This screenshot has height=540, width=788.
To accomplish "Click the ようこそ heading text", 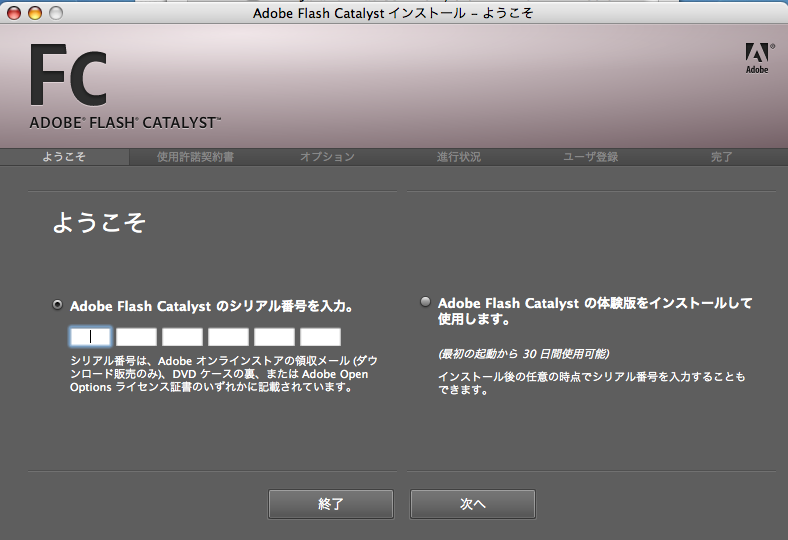I will point(99,222).
